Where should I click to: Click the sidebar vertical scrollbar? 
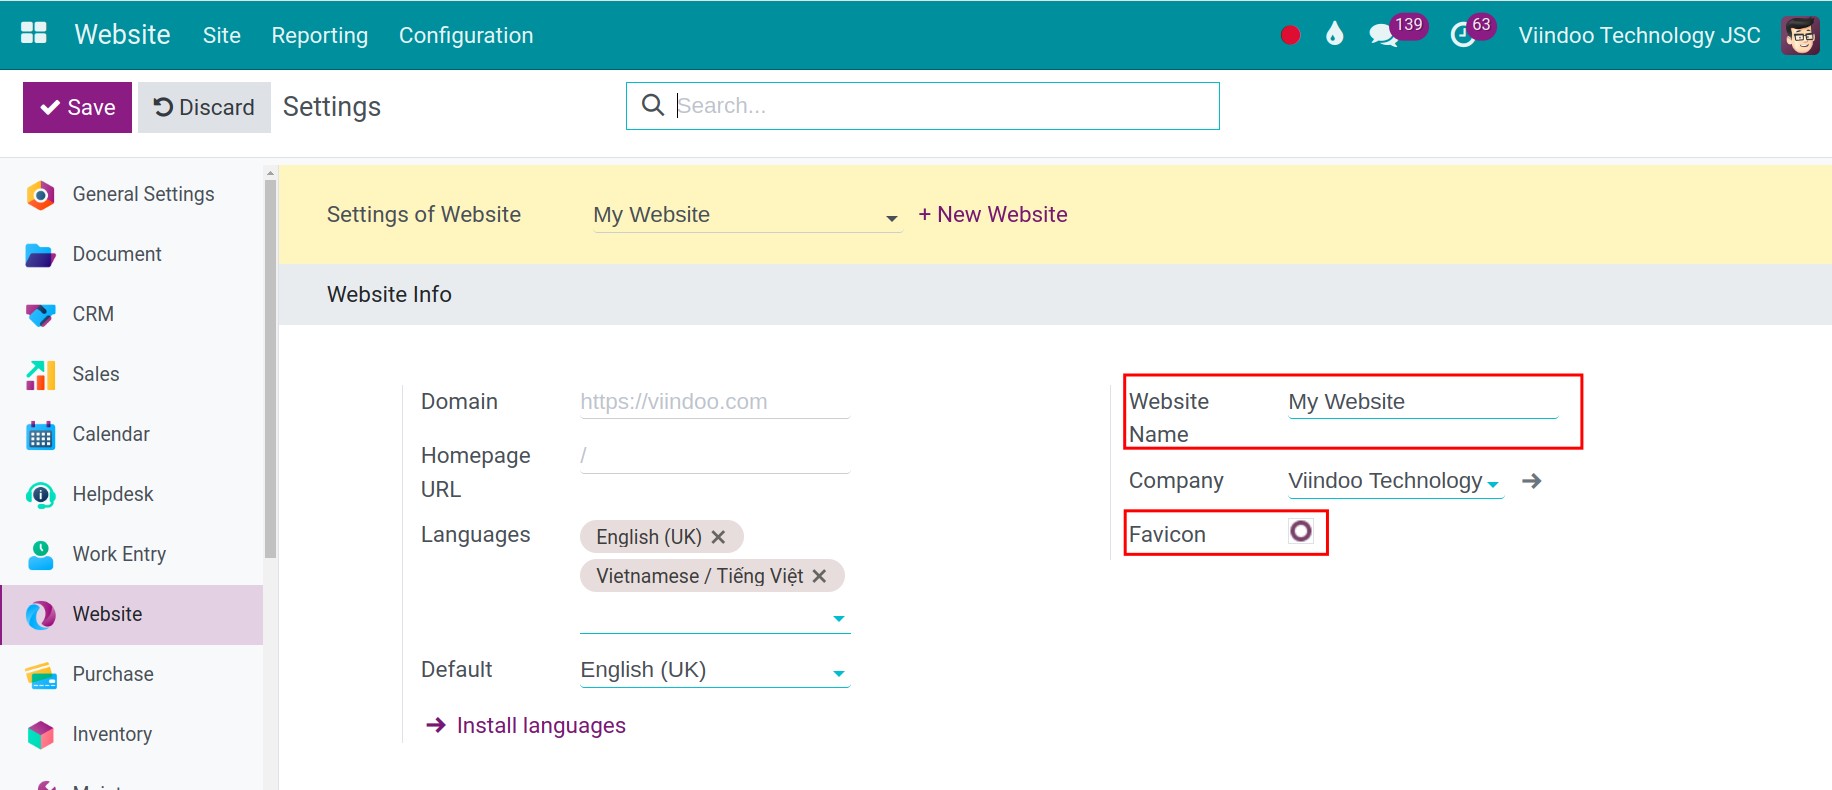pyautogui.click(x=270, y=370)
